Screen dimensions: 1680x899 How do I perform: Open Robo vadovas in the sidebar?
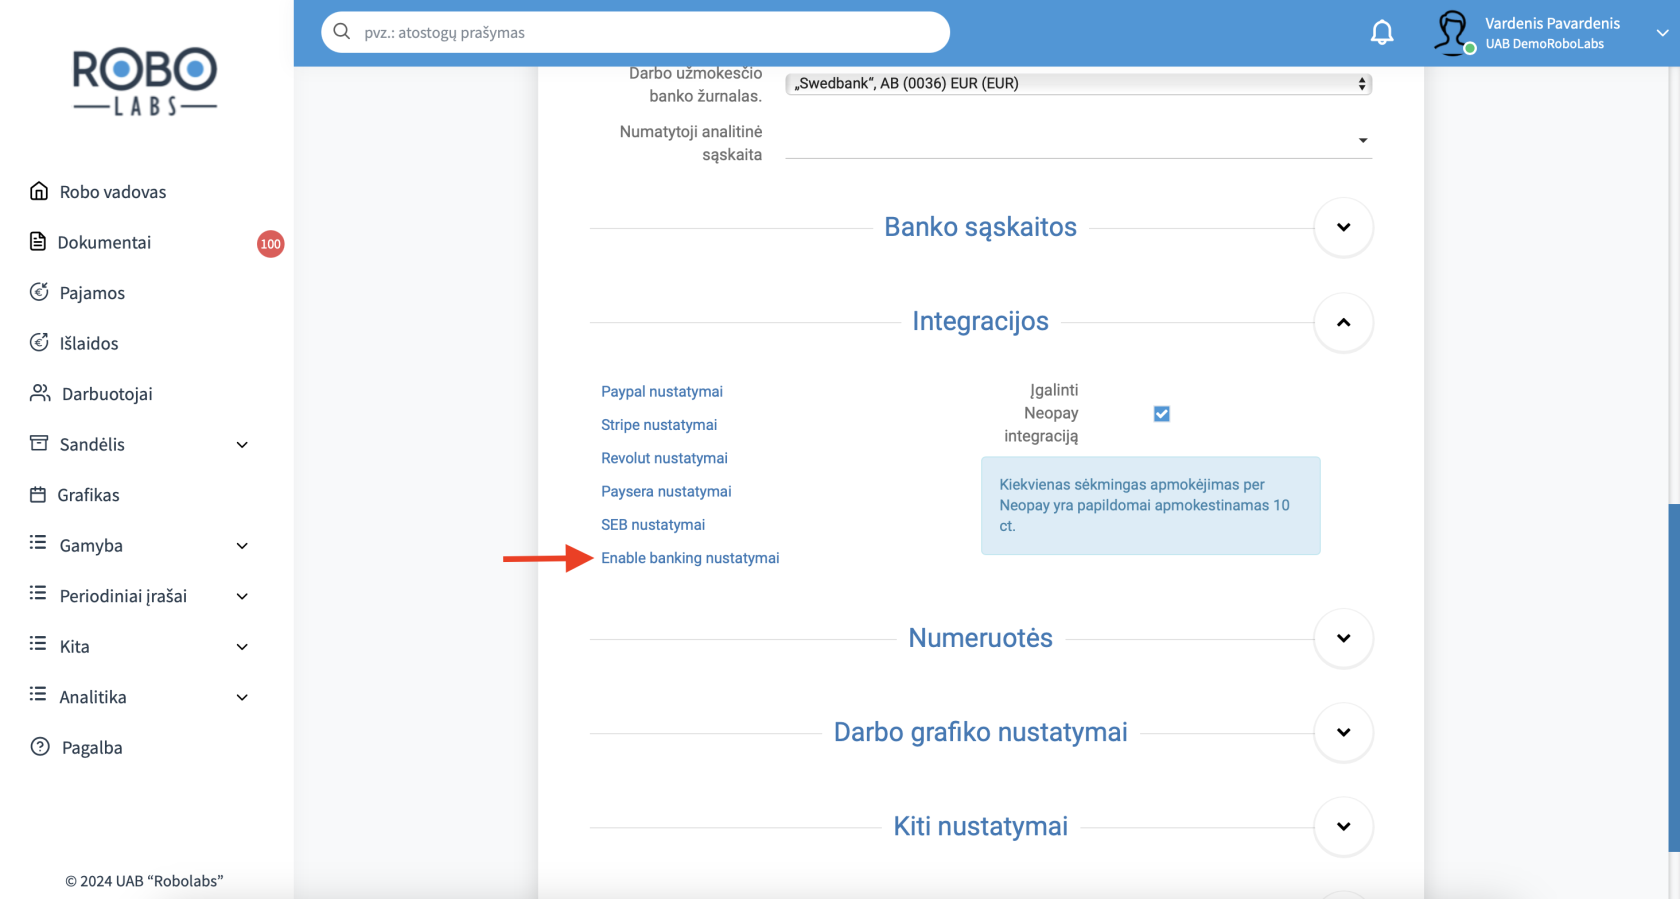click(x=113, y=192)
